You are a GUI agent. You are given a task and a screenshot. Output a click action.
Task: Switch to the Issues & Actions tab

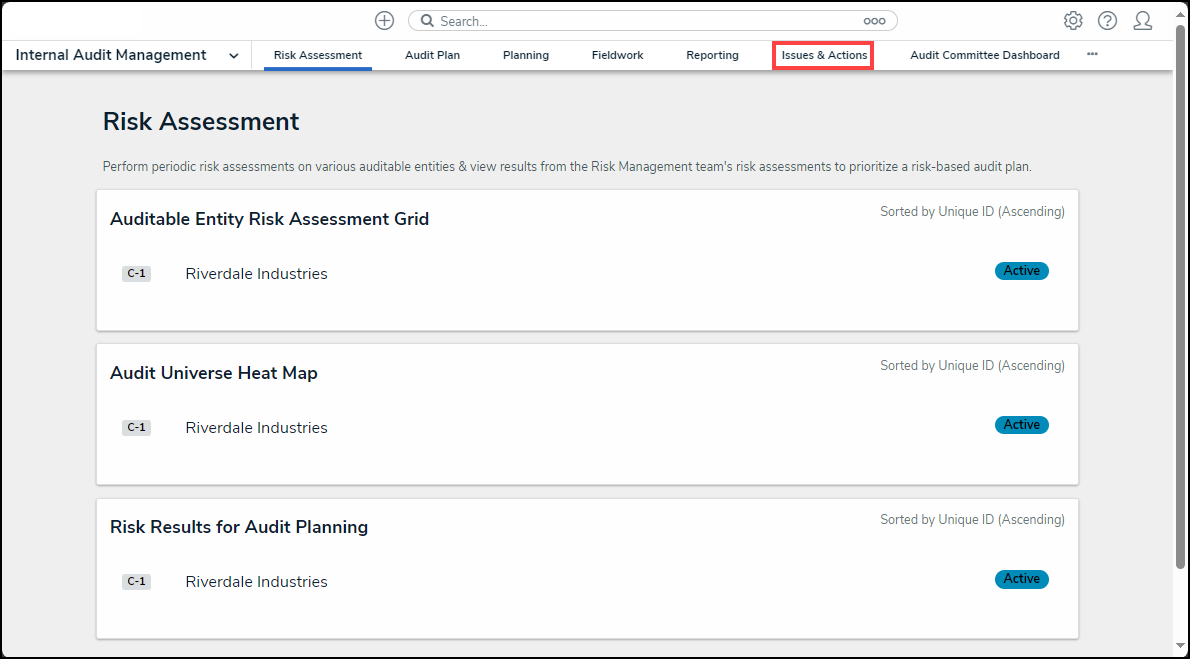click(824, 55)
